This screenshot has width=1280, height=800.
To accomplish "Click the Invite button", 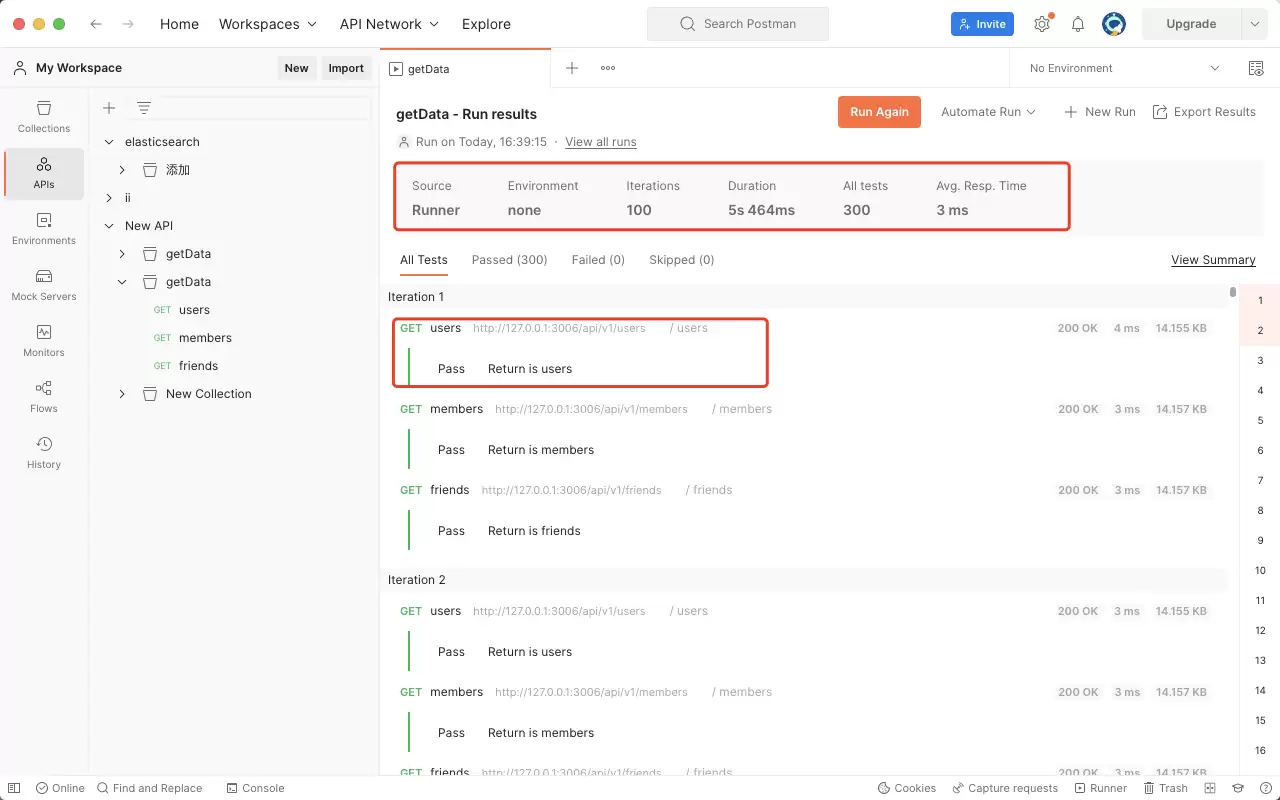I will (x=982, y=24).
